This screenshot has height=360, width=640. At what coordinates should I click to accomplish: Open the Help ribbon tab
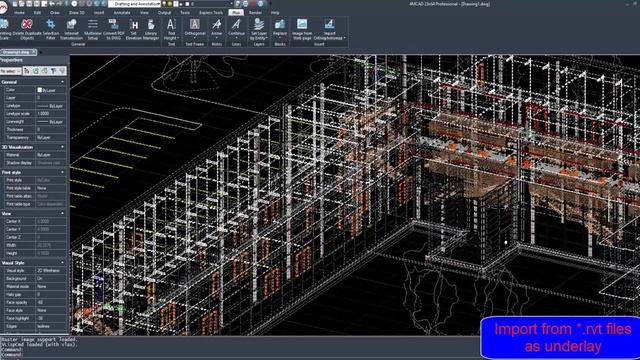pyautogui.click(x=275, y=13)
